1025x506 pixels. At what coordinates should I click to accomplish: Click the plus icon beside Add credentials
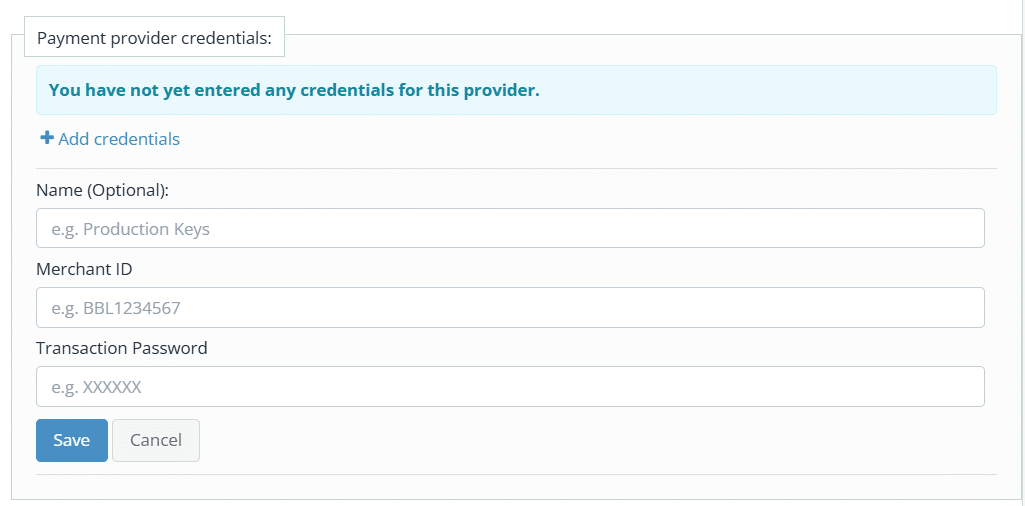pyautogui.click(x=46, y=139)
